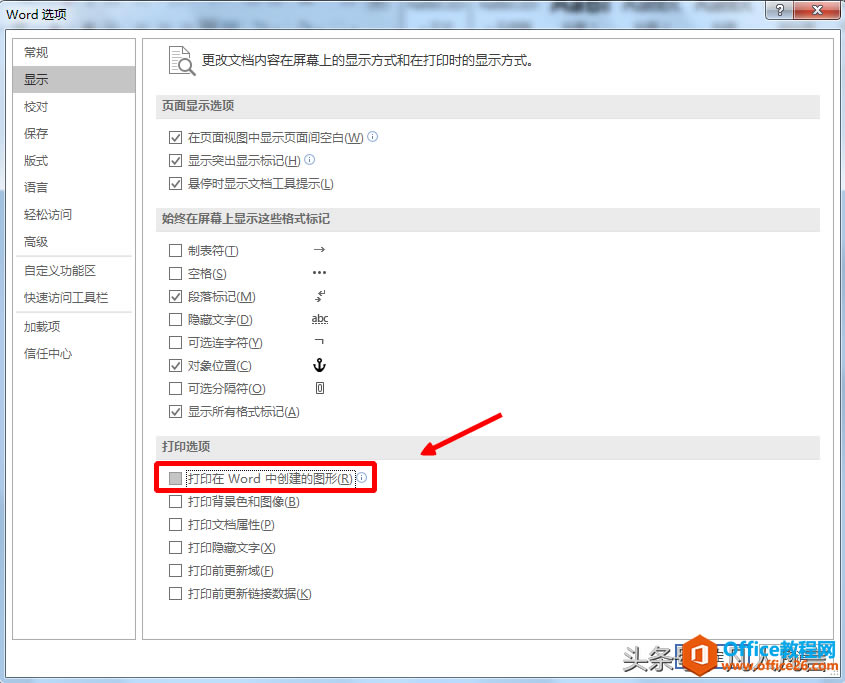The image size is (845, 683).
Task: Enable 打印隐藏文字 checkbox
Action: (175, 547)
